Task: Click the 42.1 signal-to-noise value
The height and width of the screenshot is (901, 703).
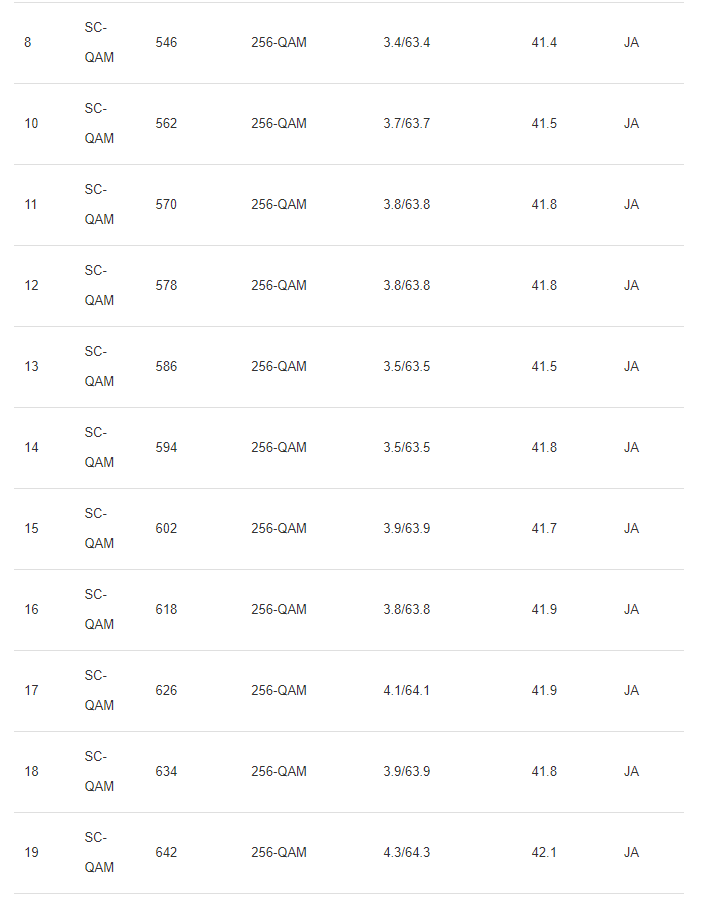Action: pyautogui.click(x=544, y=853)
